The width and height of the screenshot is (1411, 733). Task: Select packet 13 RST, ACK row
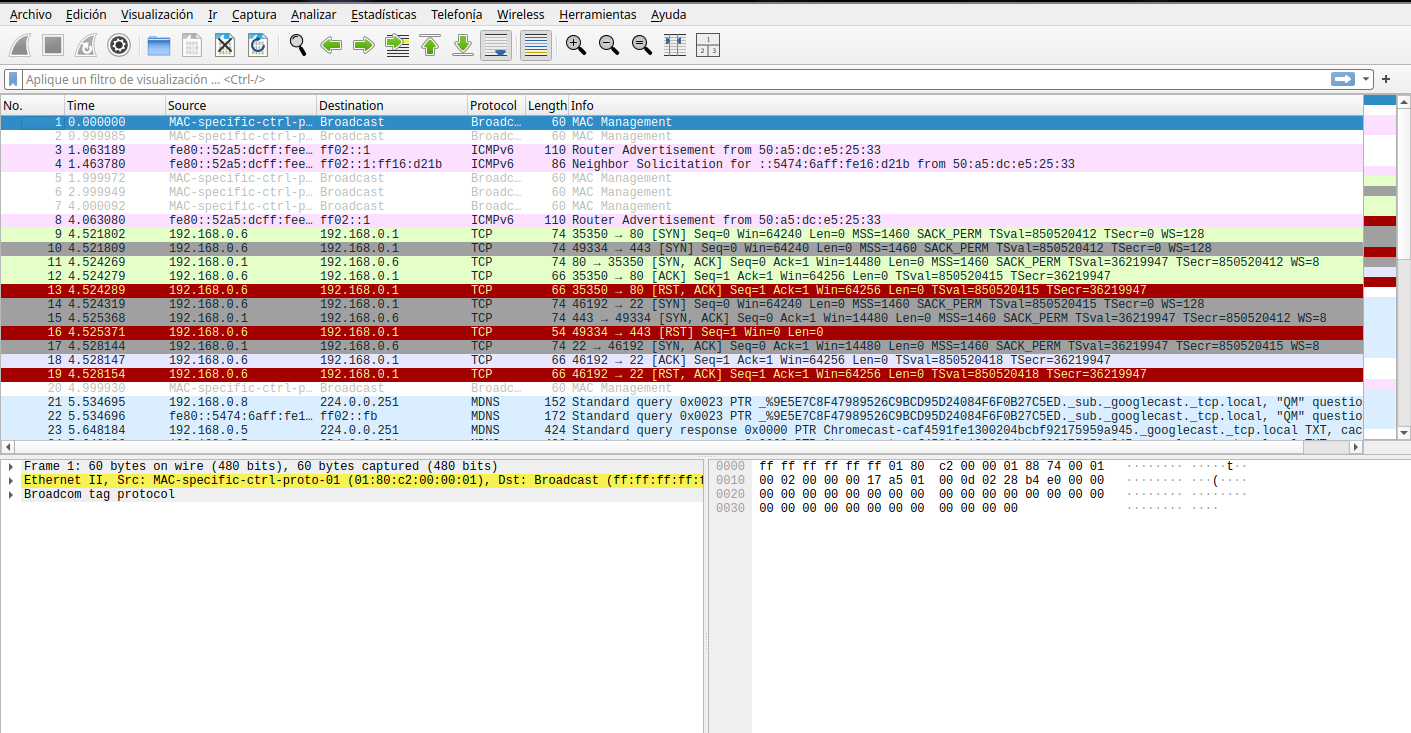(x=682, y=290)
